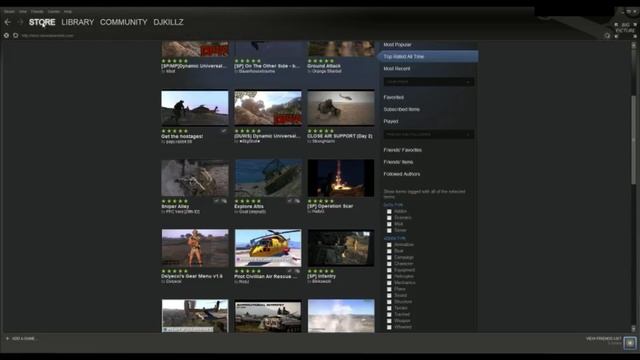
Task: Enable the Sound tag checkbox
Action: click(389, 295)
